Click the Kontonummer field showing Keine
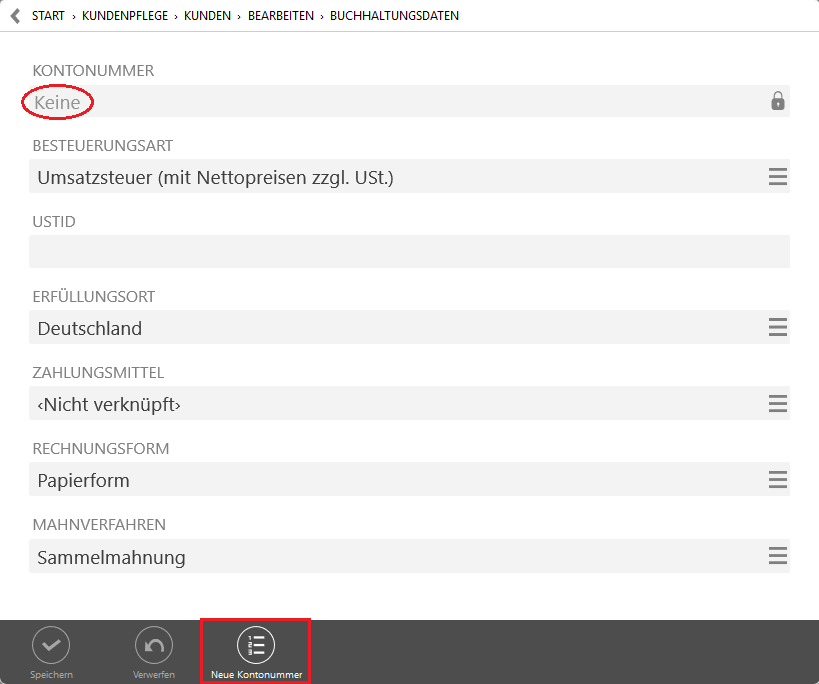 [x=390, y=101]
